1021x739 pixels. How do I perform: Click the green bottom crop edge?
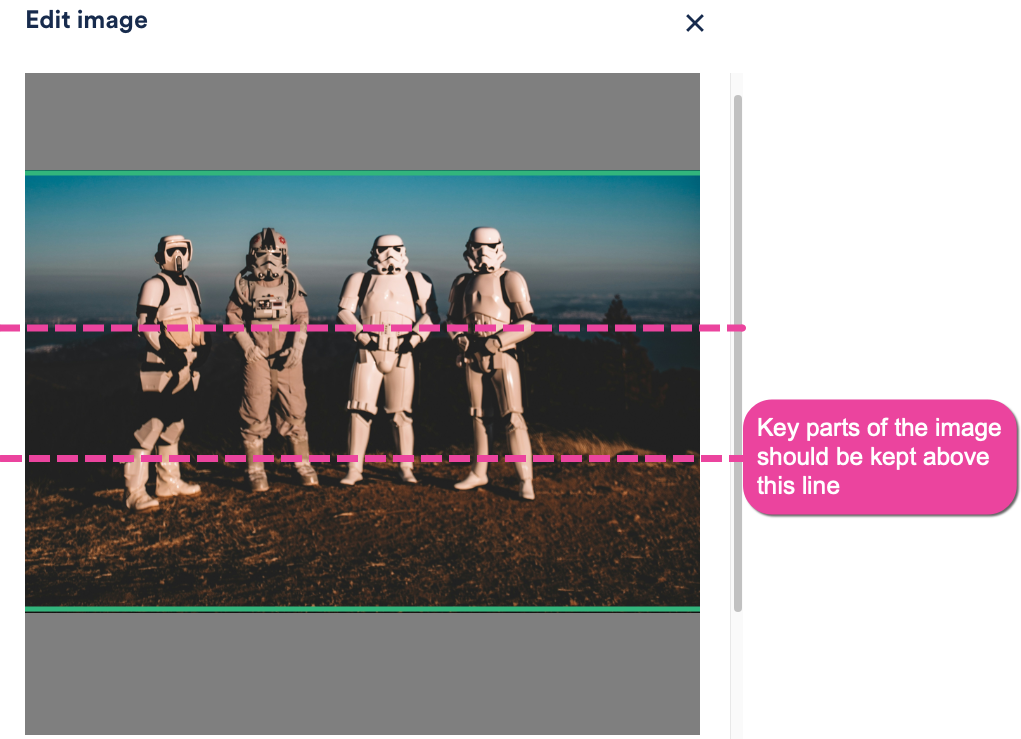tap(362, 609)
